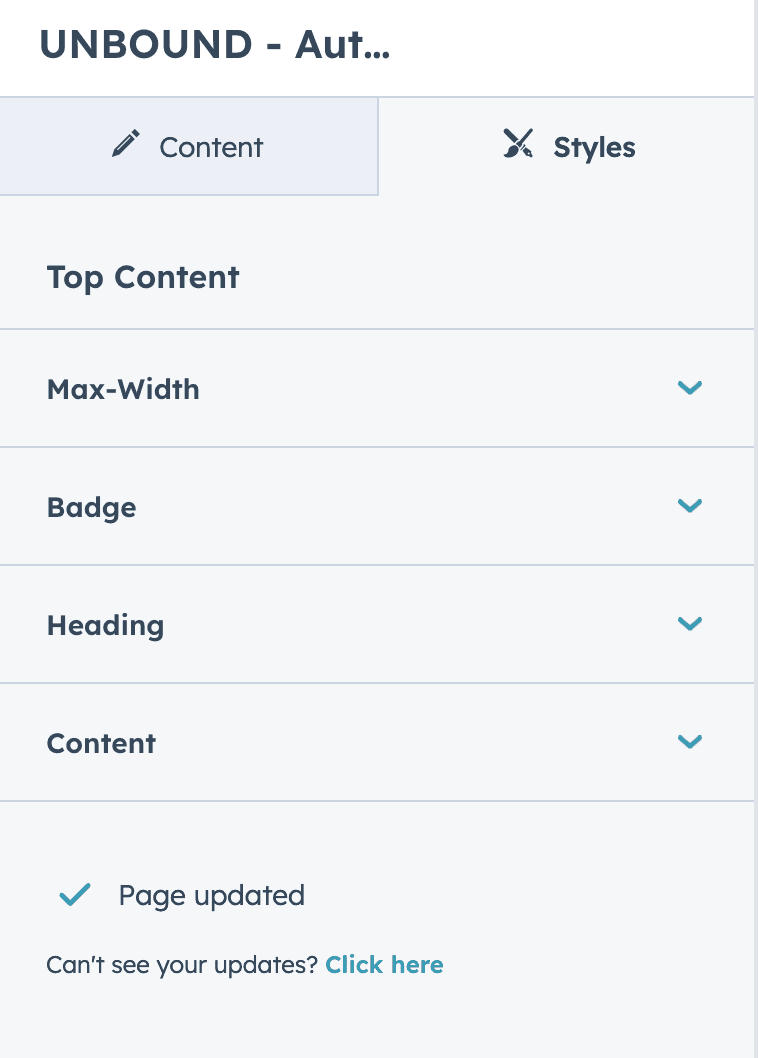Select the blue chevron beside Badge
The height and width of the screenshot is (1058, 758).
click(x=690, y=506)
